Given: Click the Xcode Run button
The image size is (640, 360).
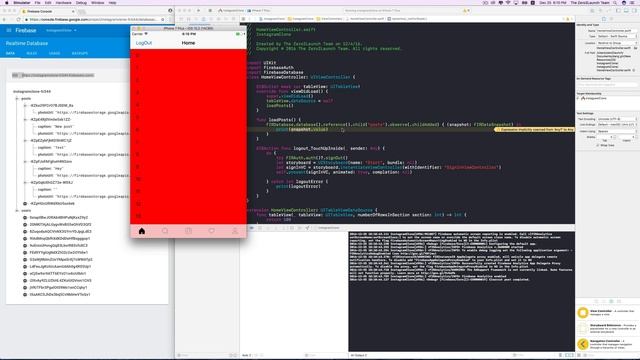Looking at the screenshot, I should [x=198, y=11].
